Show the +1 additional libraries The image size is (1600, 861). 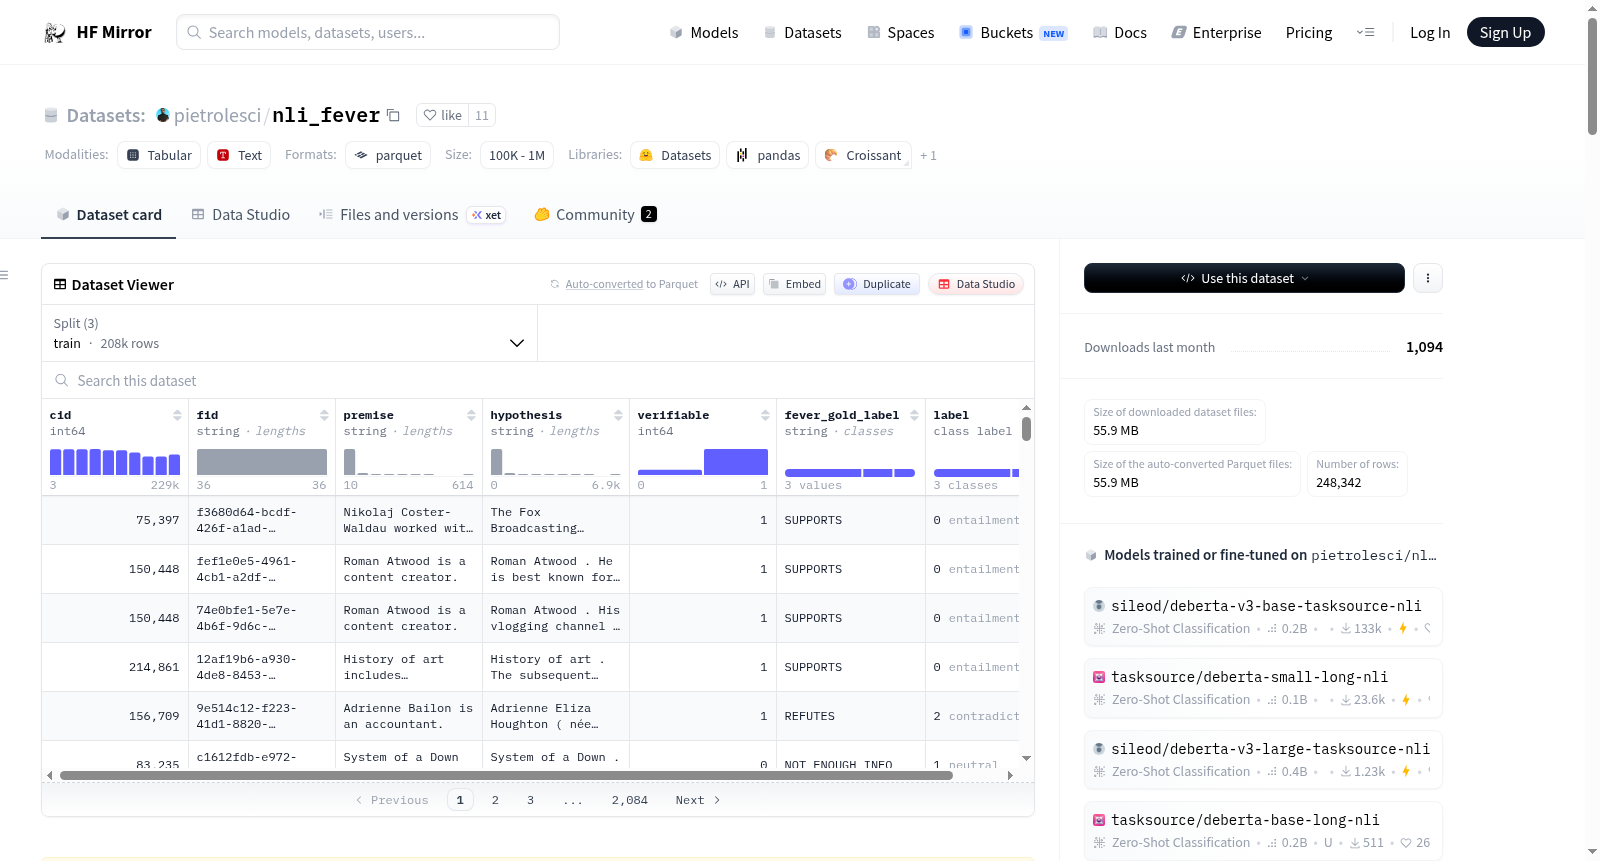(928, 156)
